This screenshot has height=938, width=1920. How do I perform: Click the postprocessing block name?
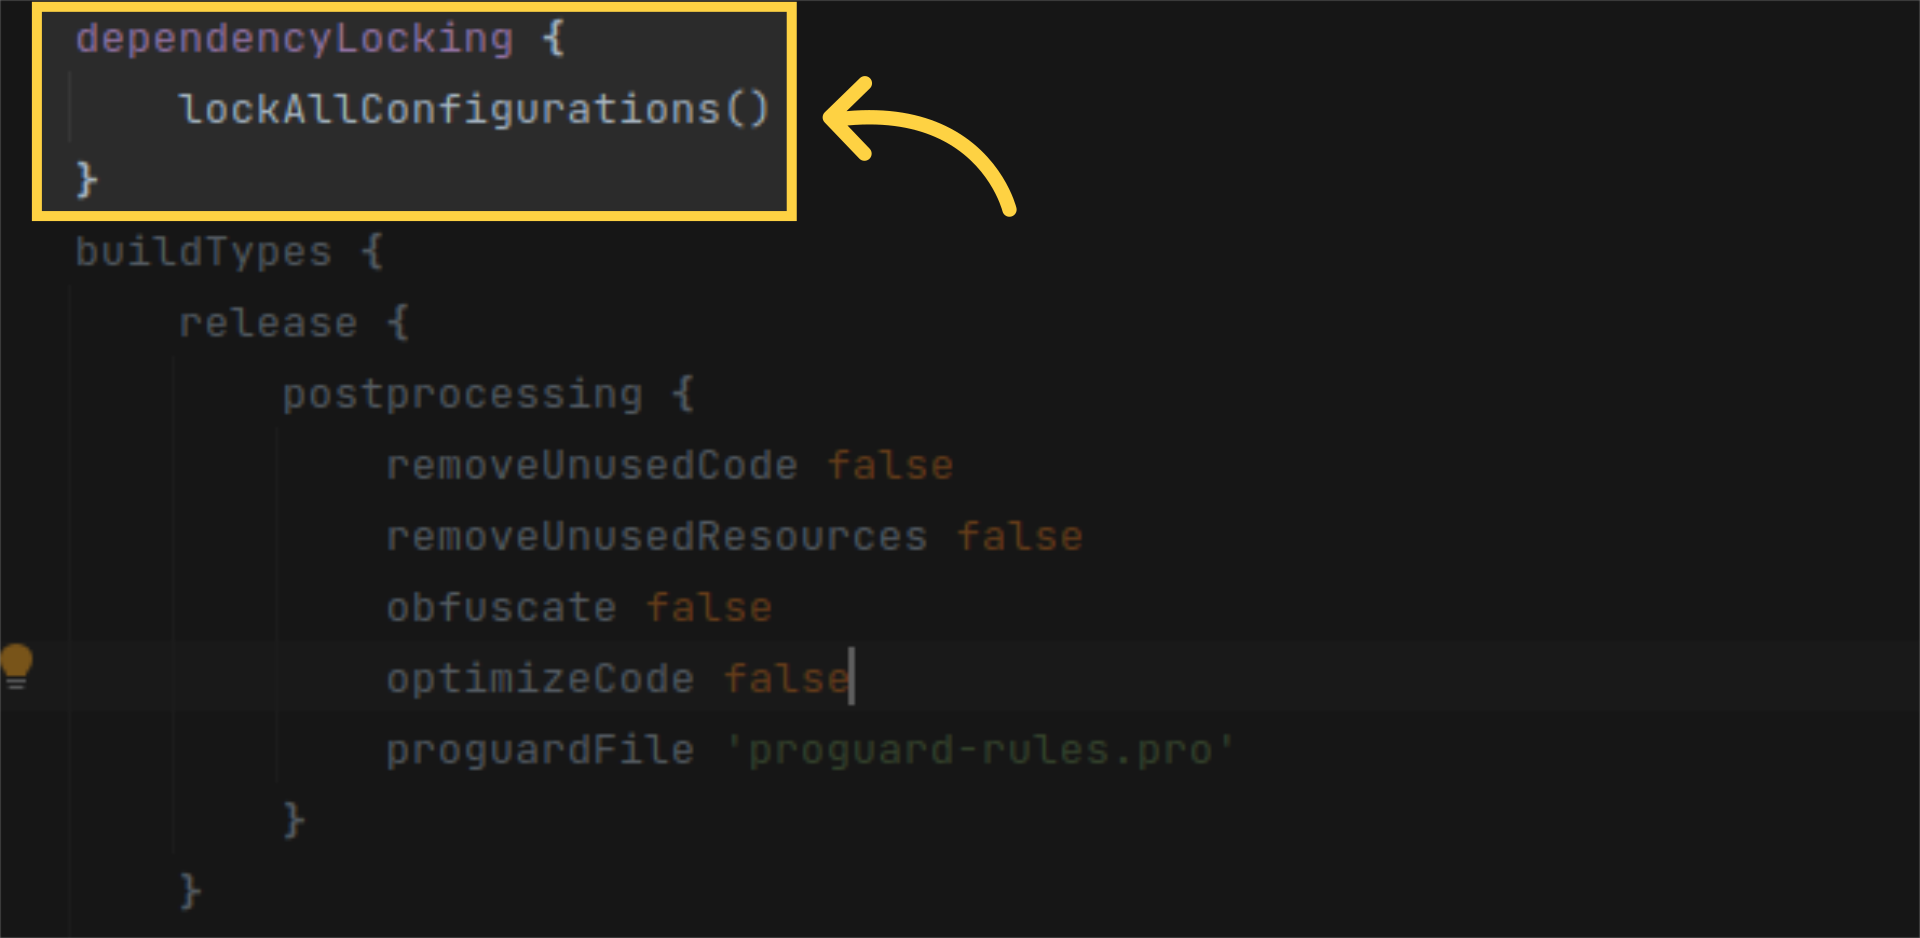[462, 394]
